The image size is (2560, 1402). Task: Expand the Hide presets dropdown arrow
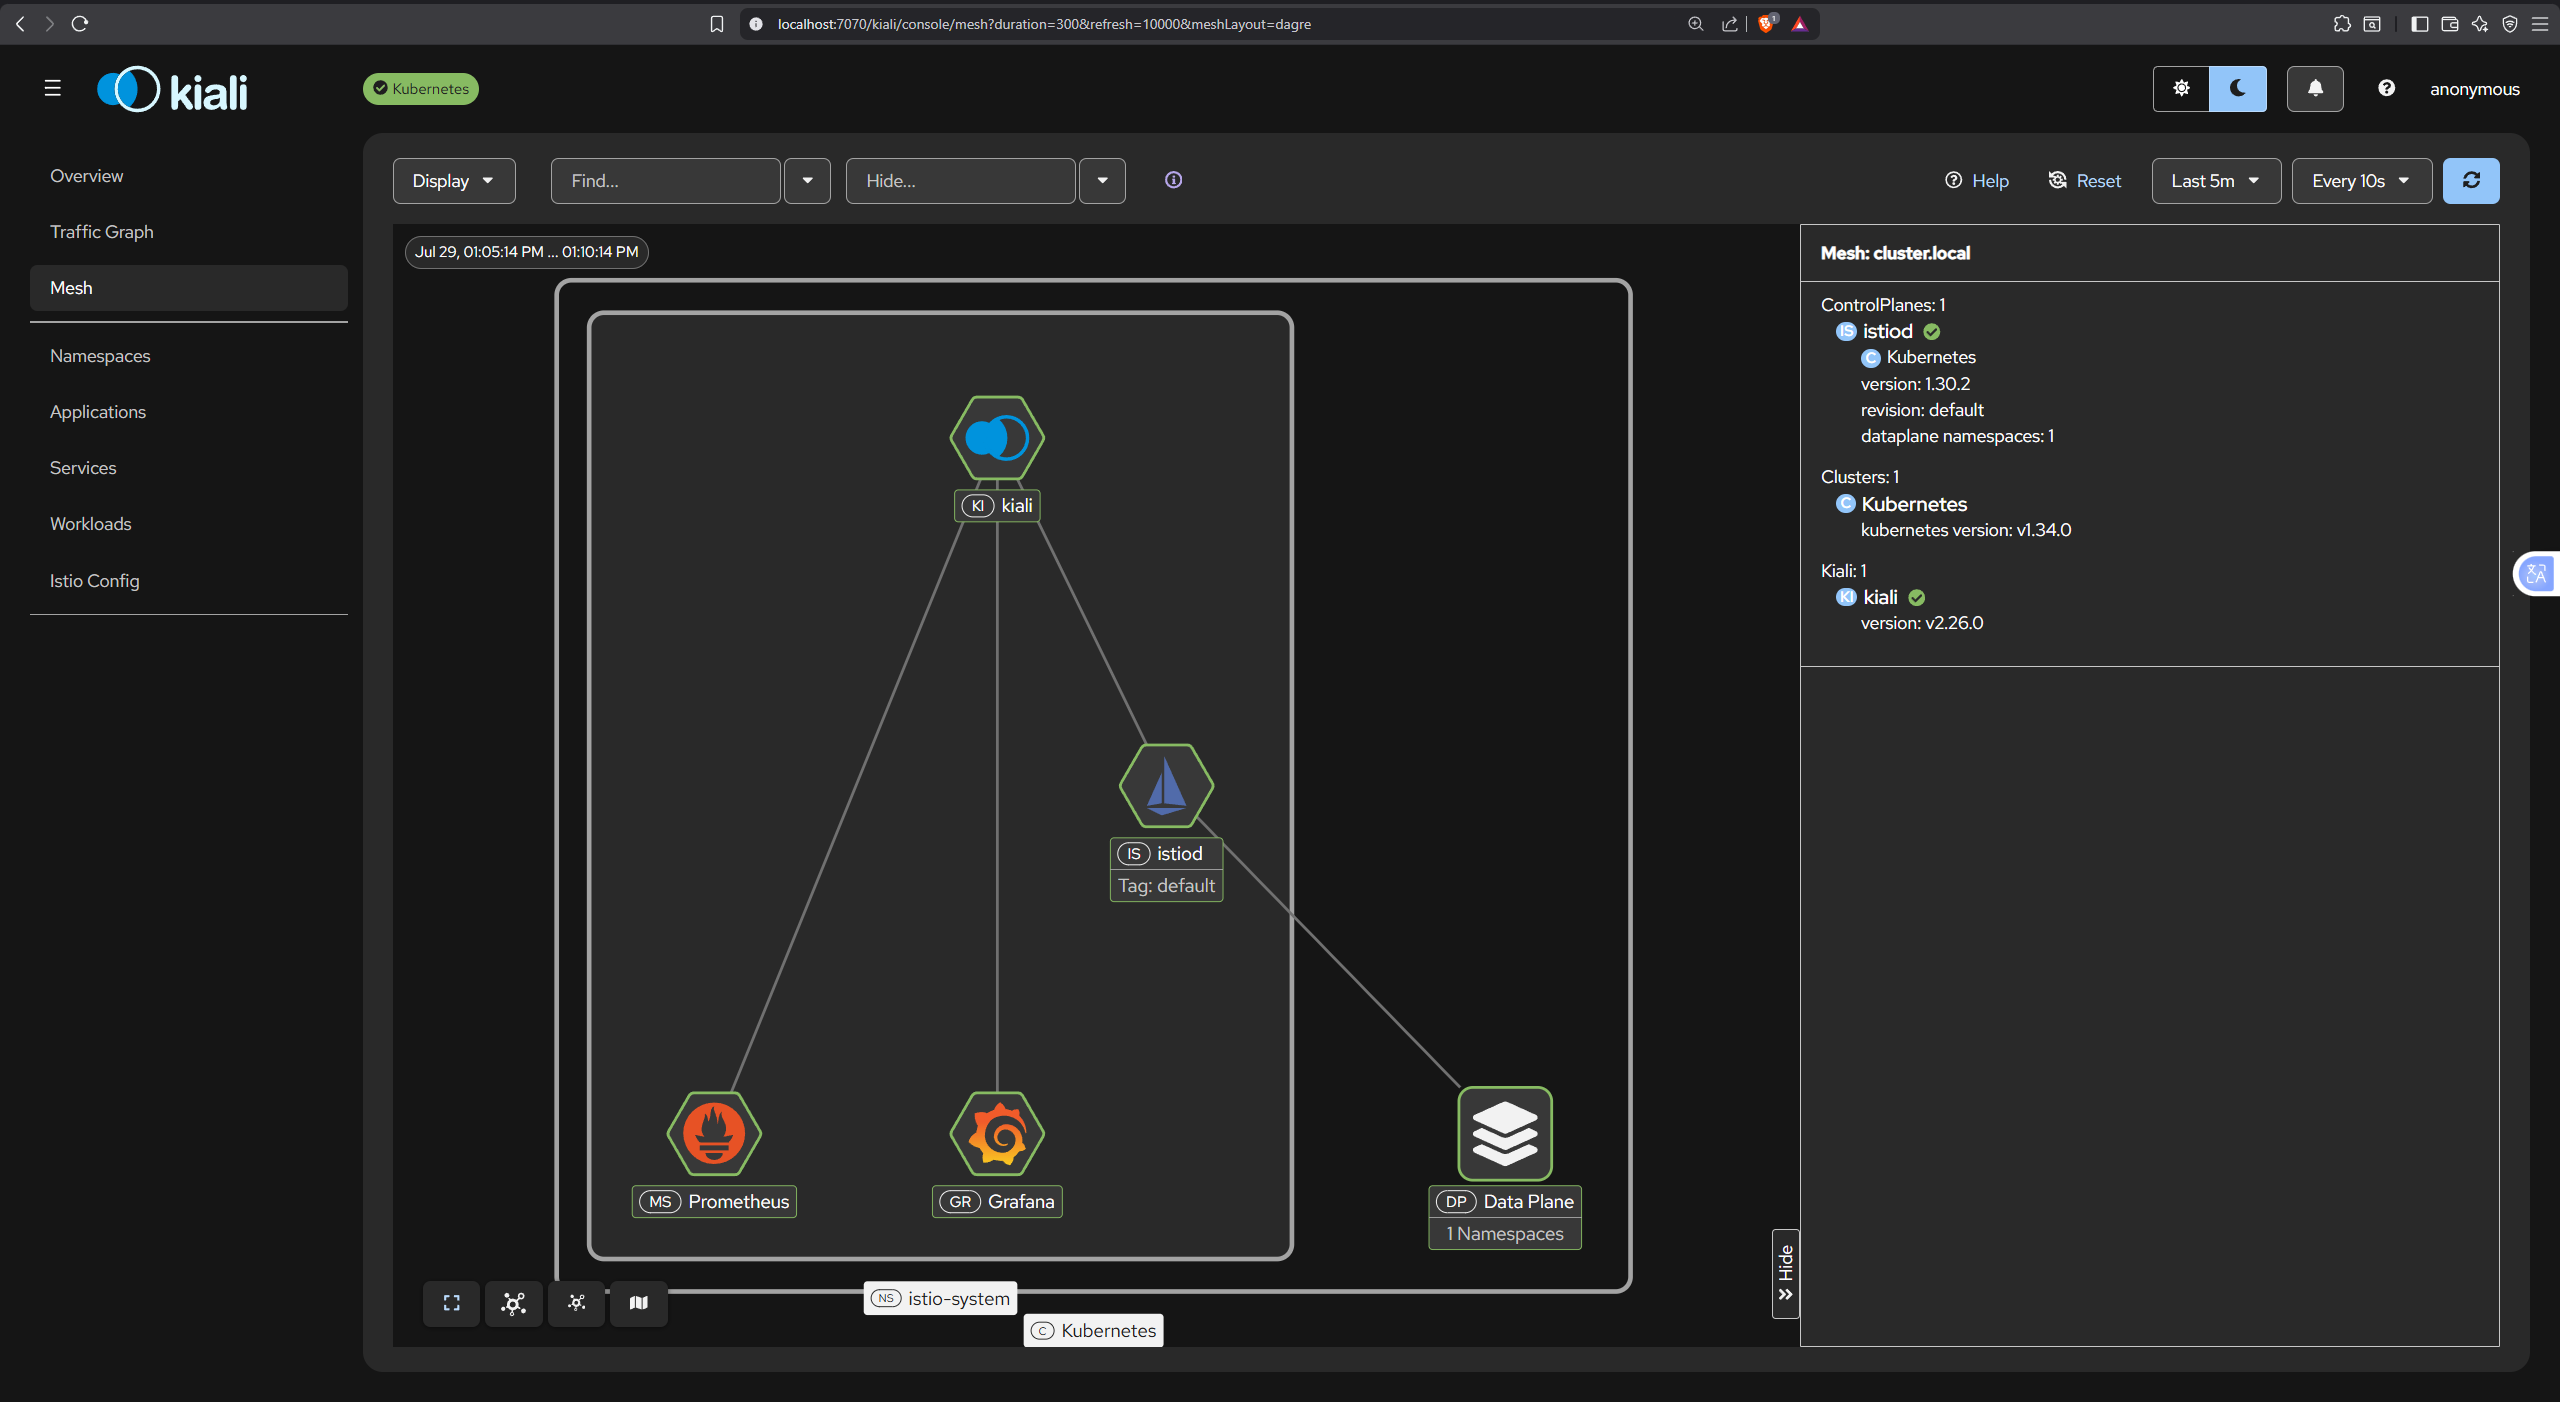tap(1103, 181)
